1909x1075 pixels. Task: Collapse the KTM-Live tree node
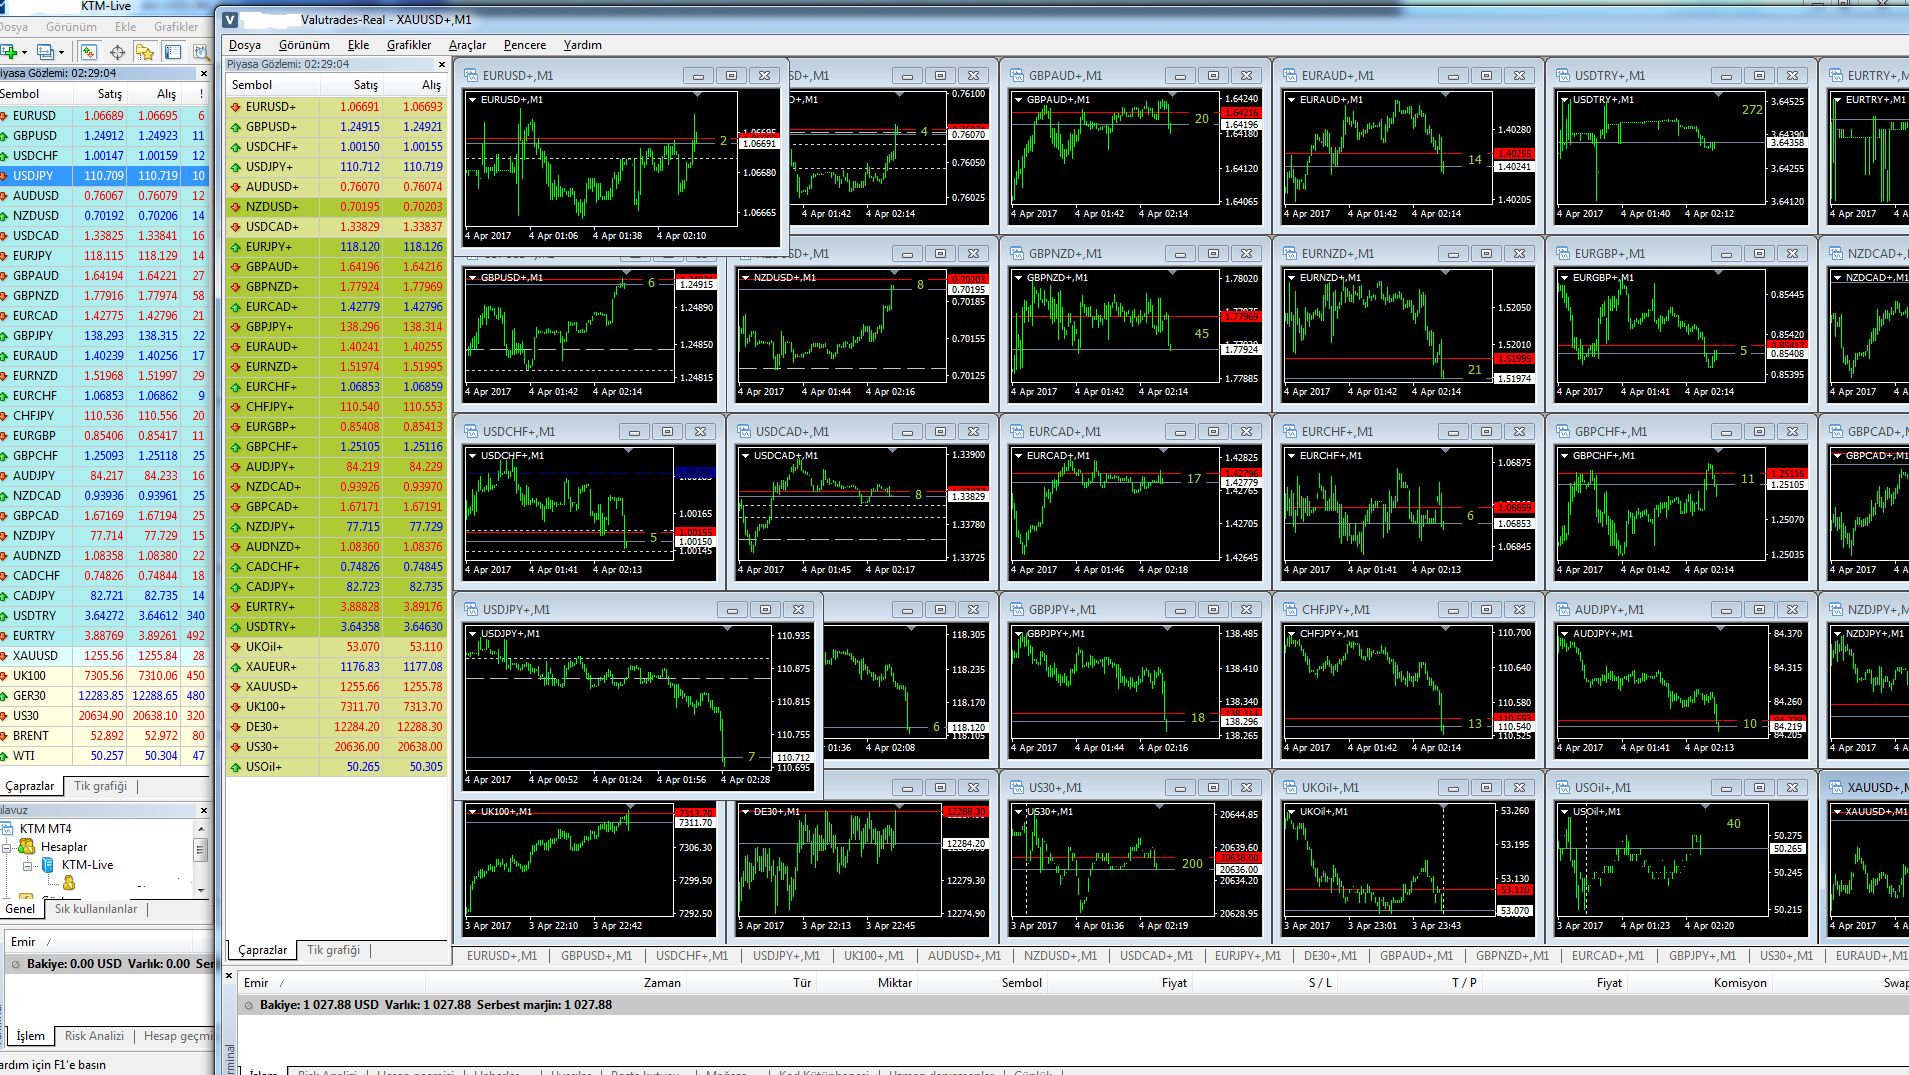pyautogui.click(x=28, y=865)
